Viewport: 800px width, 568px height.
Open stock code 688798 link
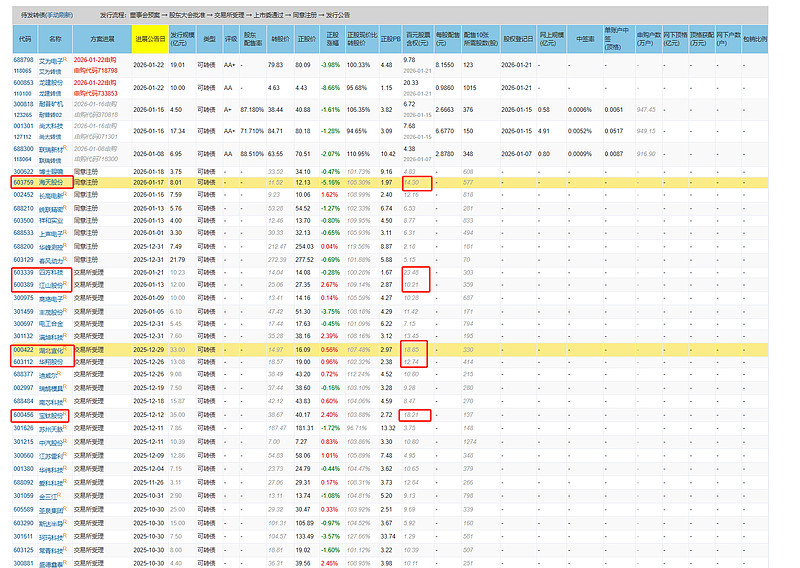24,61
